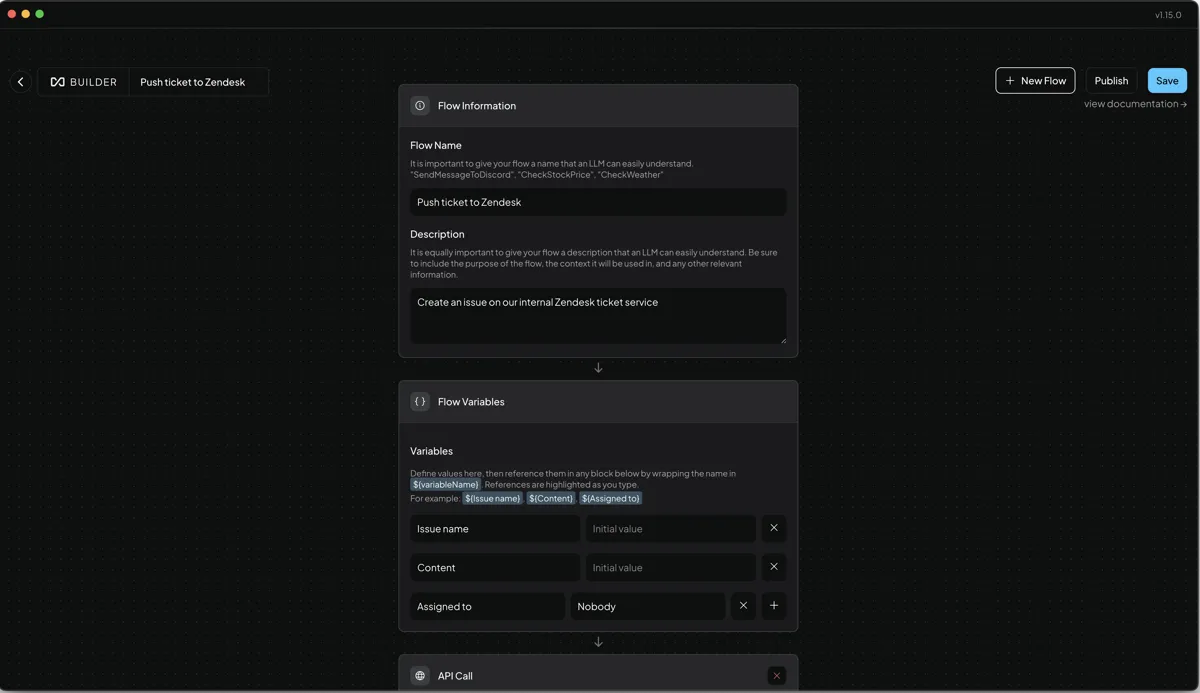Click the API Call globe icon
Image resolution: width=1200 pixels, height=693 pixels.
point(420,676)
